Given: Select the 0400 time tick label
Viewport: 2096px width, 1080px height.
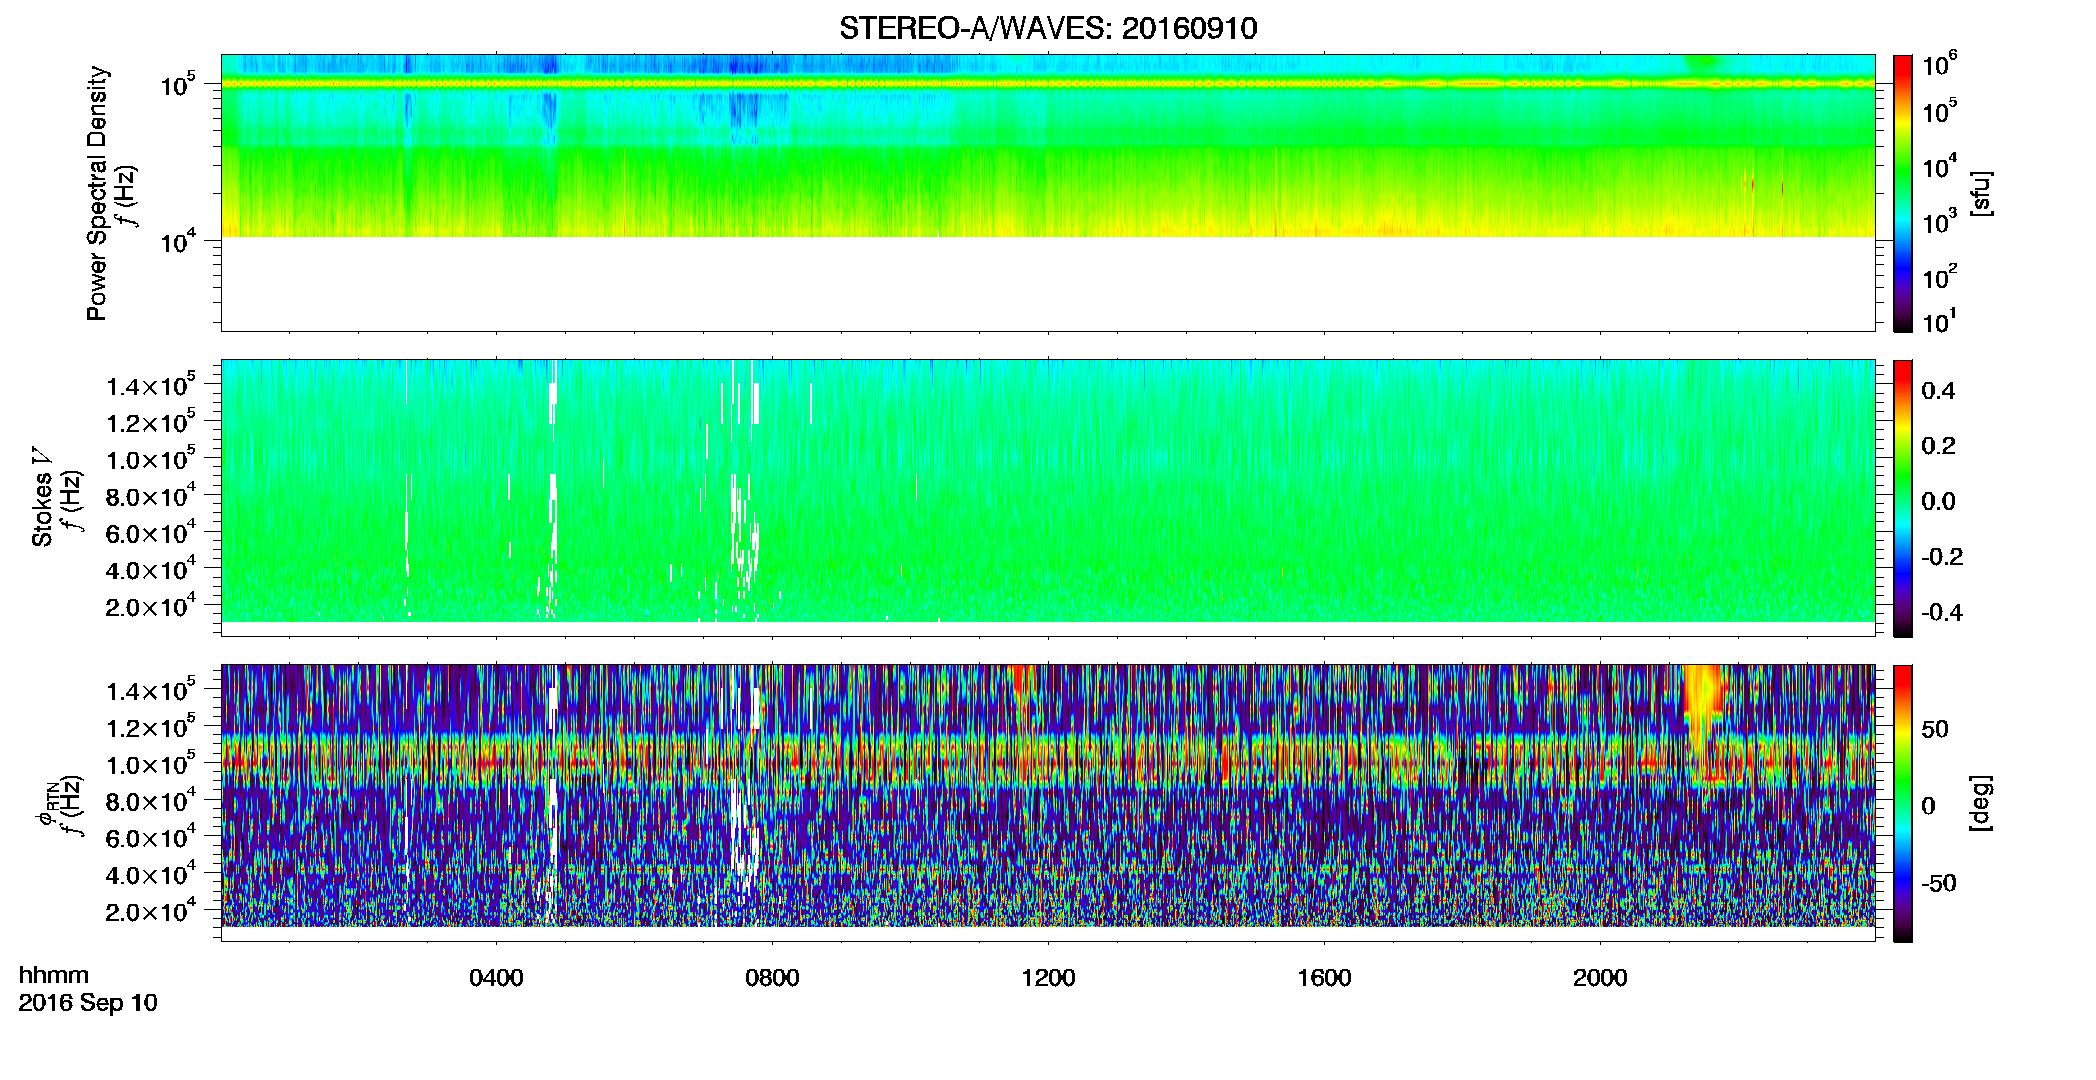Looking at the screenshot, I should pos(496,978).
